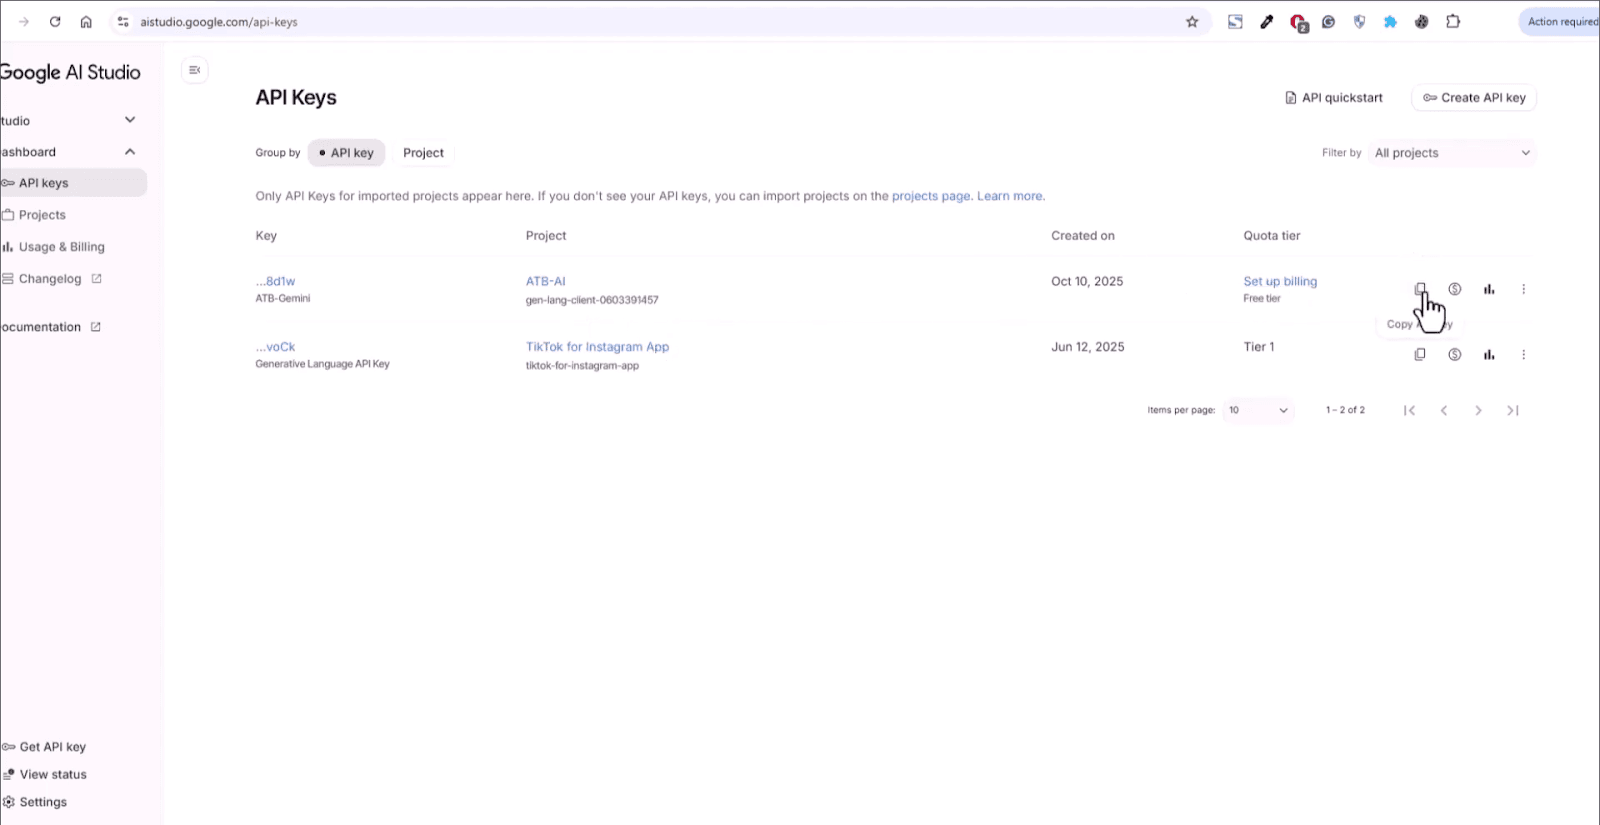Click Google AI Studio logo

(x=70, y=72)
